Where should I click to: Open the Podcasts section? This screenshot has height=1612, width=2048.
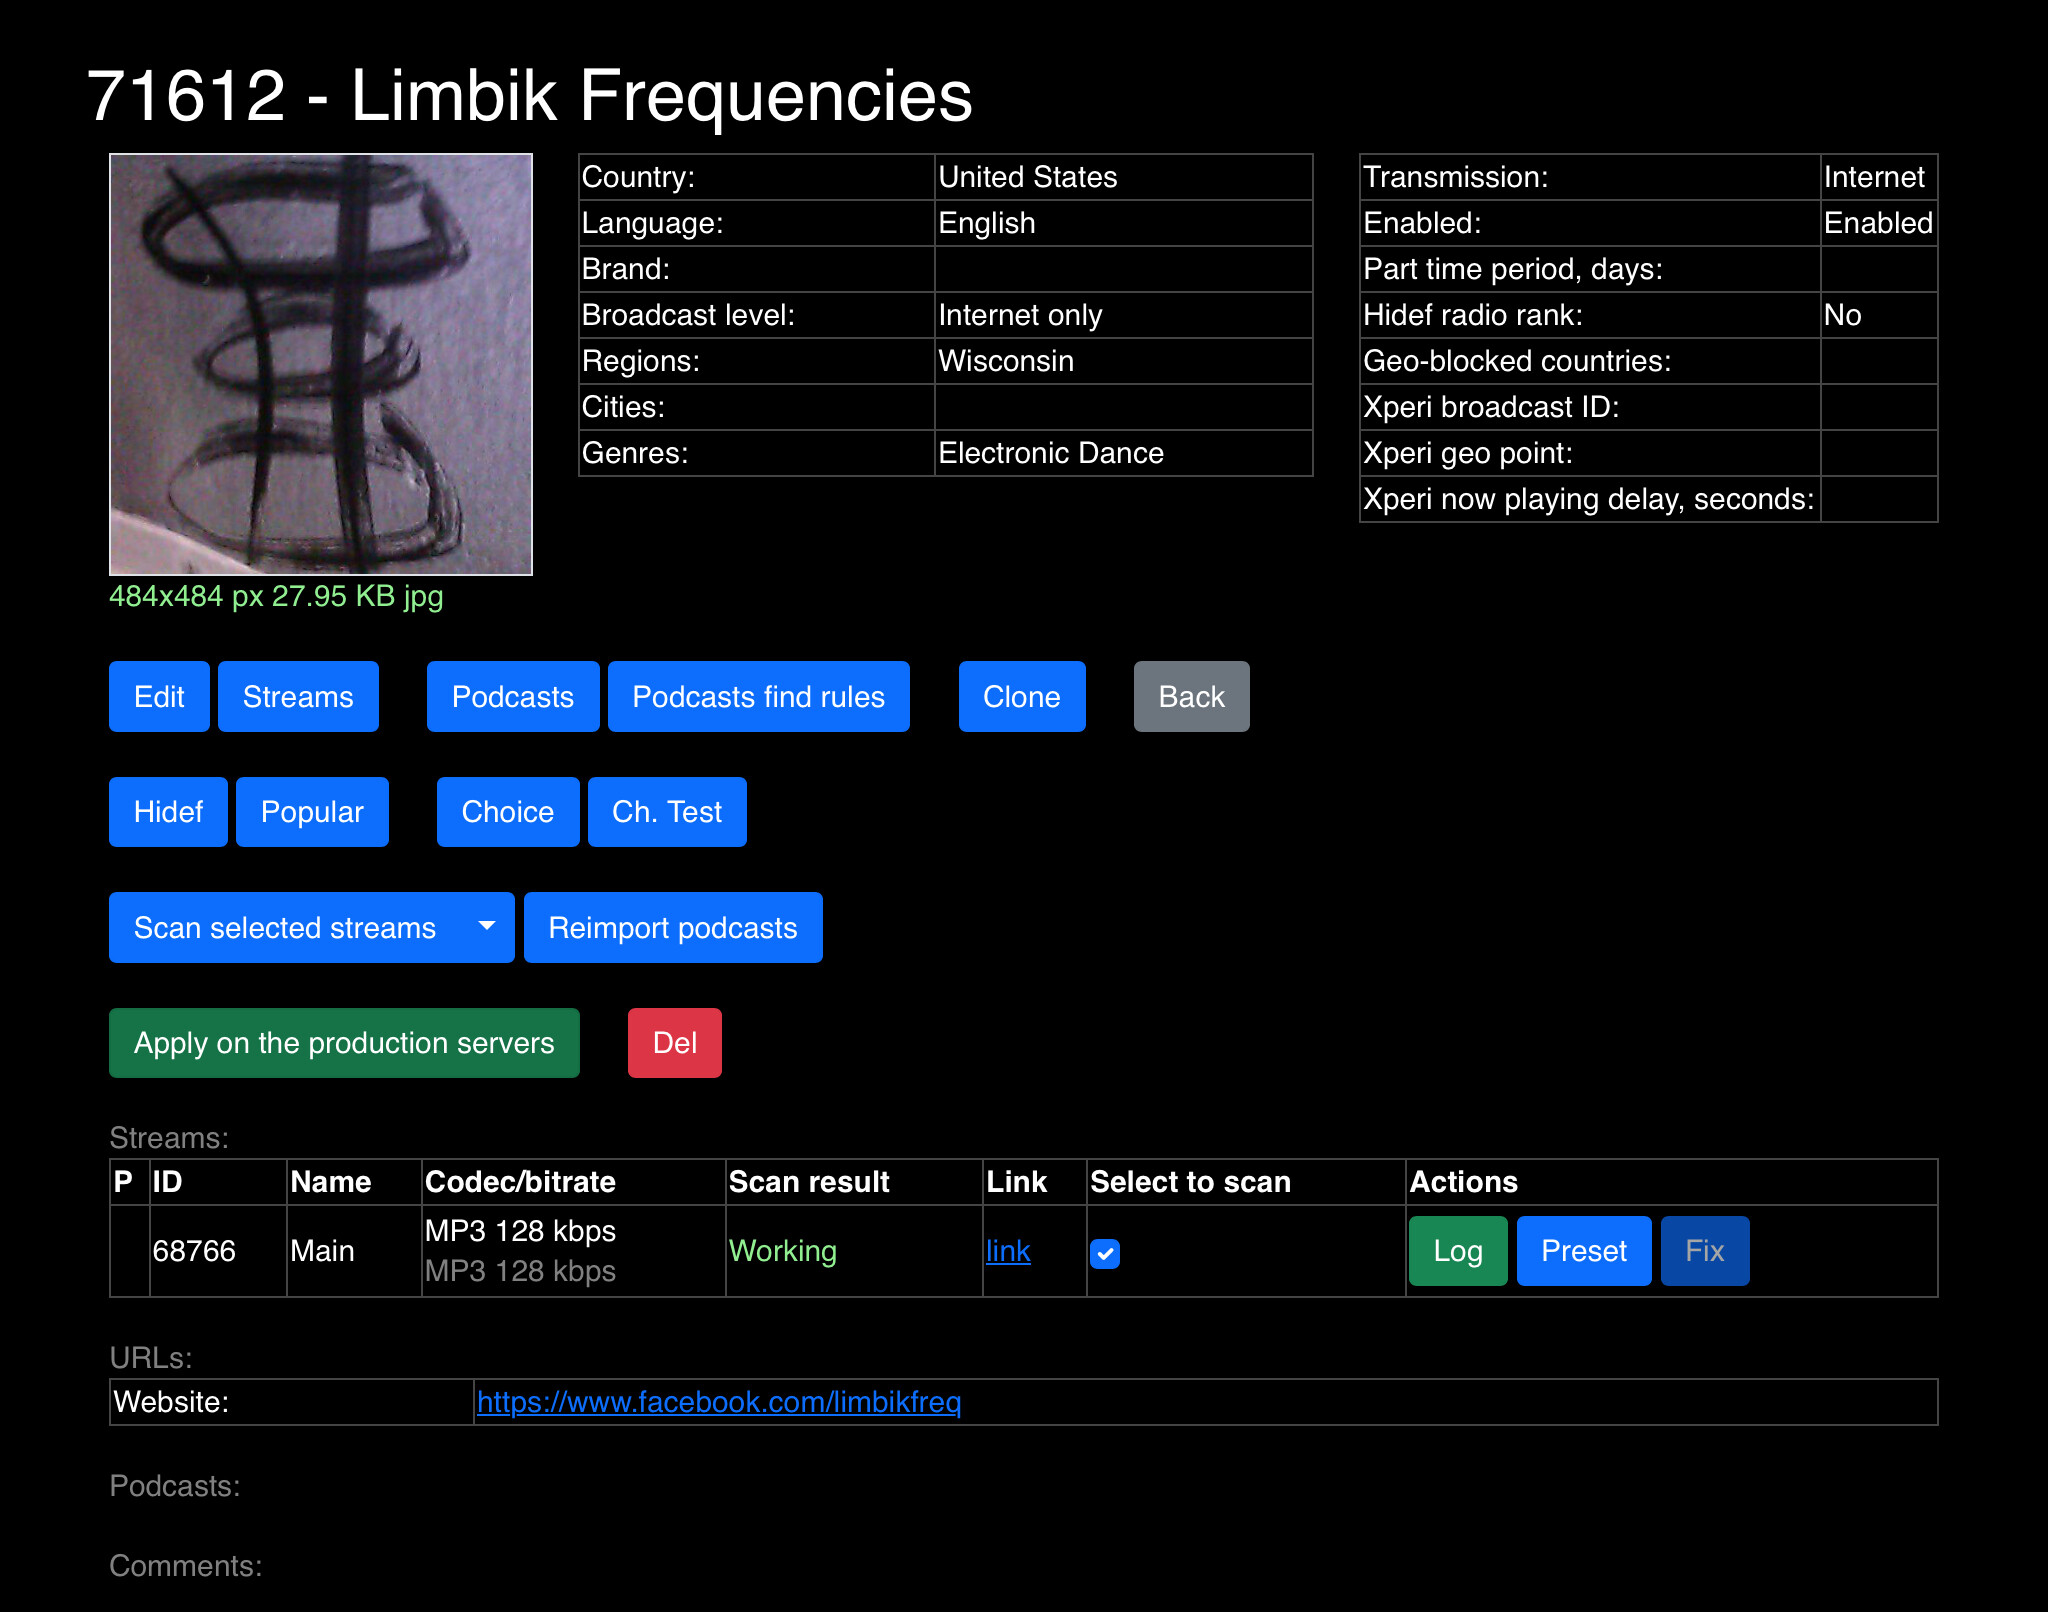point(512,696)
